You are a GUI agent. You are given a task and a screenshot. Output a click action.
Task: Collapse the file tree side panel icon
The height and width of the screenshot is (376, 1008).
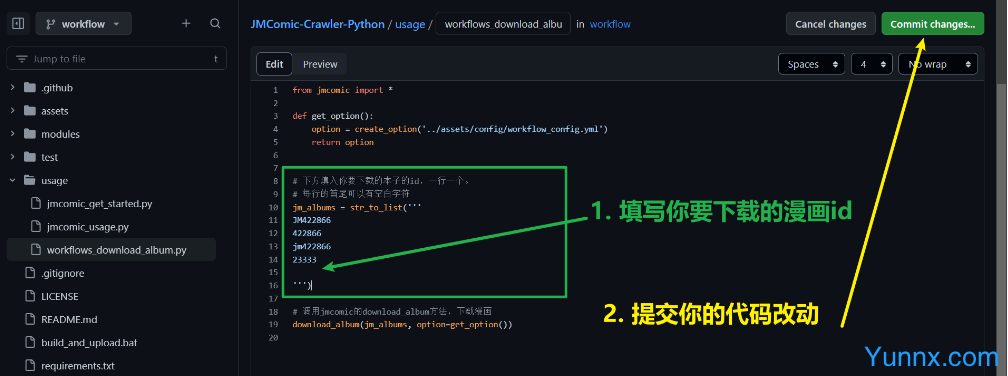pyautogui.click(x=18, y=24)
